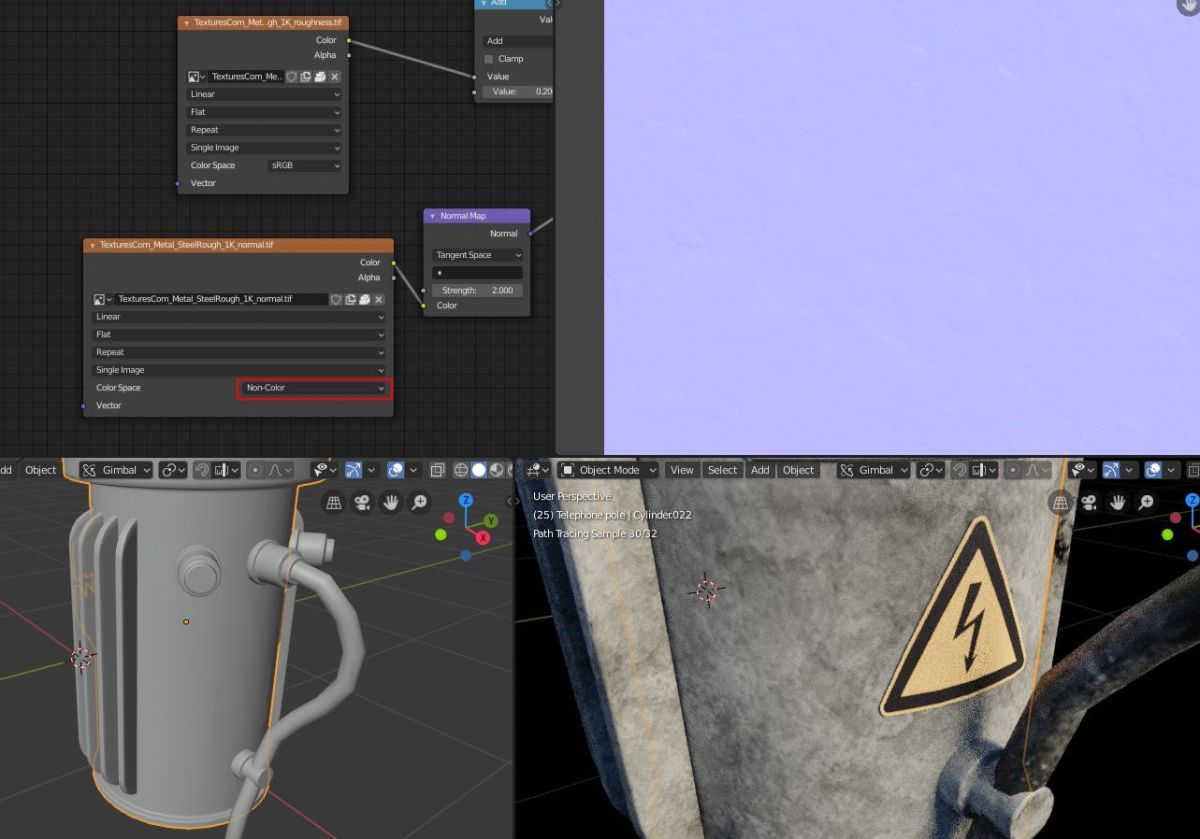The width and height of the screenshot is (1200, 839).
Task: Open Repeat extension dropdown in normal.tif node
Action: click(239, 352)
